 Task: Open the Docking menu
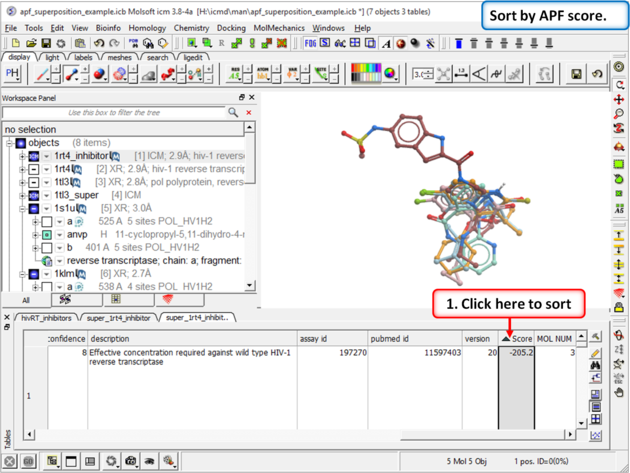230,29
